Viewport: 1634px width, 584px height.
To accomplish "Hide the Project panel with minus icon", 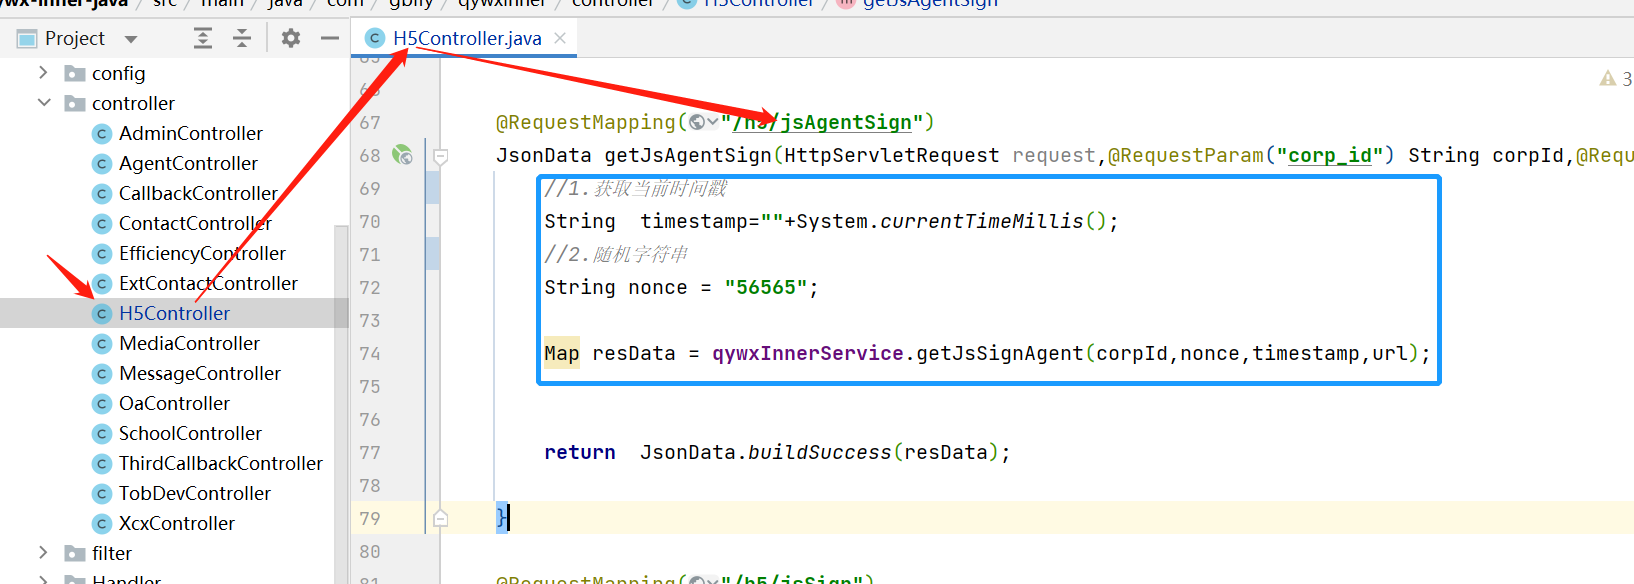I will (330, 38).
